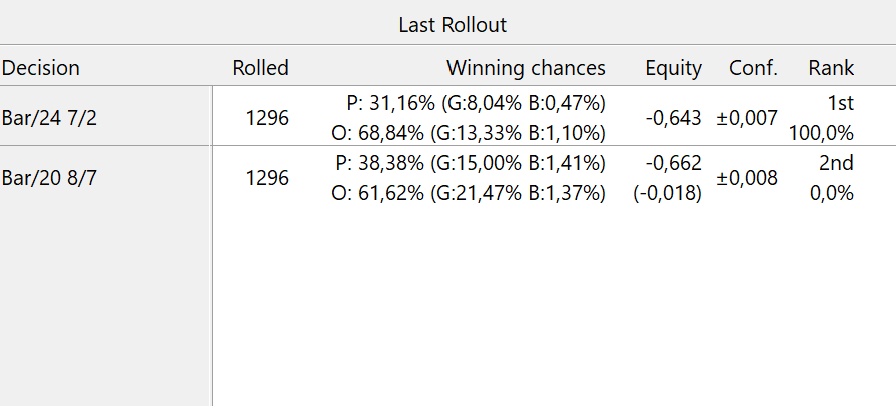Screen dimensions: 896x406
Task: Click the Equity column header
Action: point(673,68)
